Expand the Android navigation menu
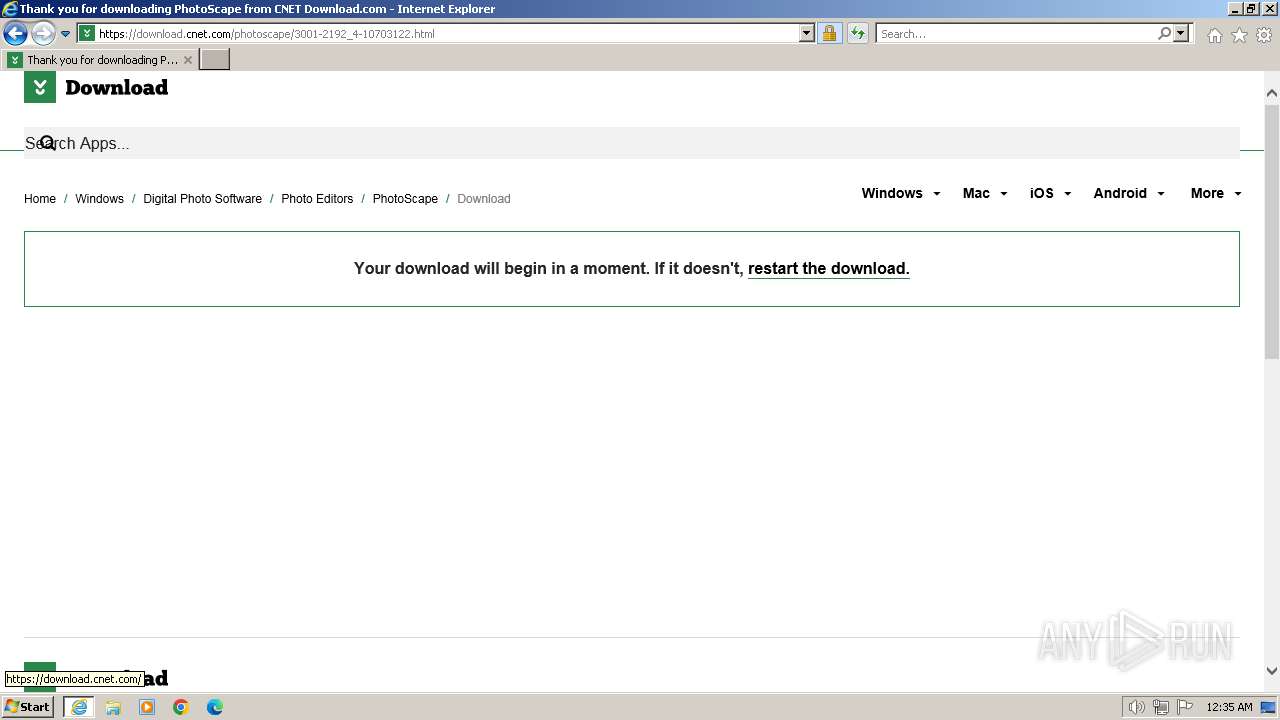The width and height of the screenshot is (1280, 720). click(x=1129, y=193)
